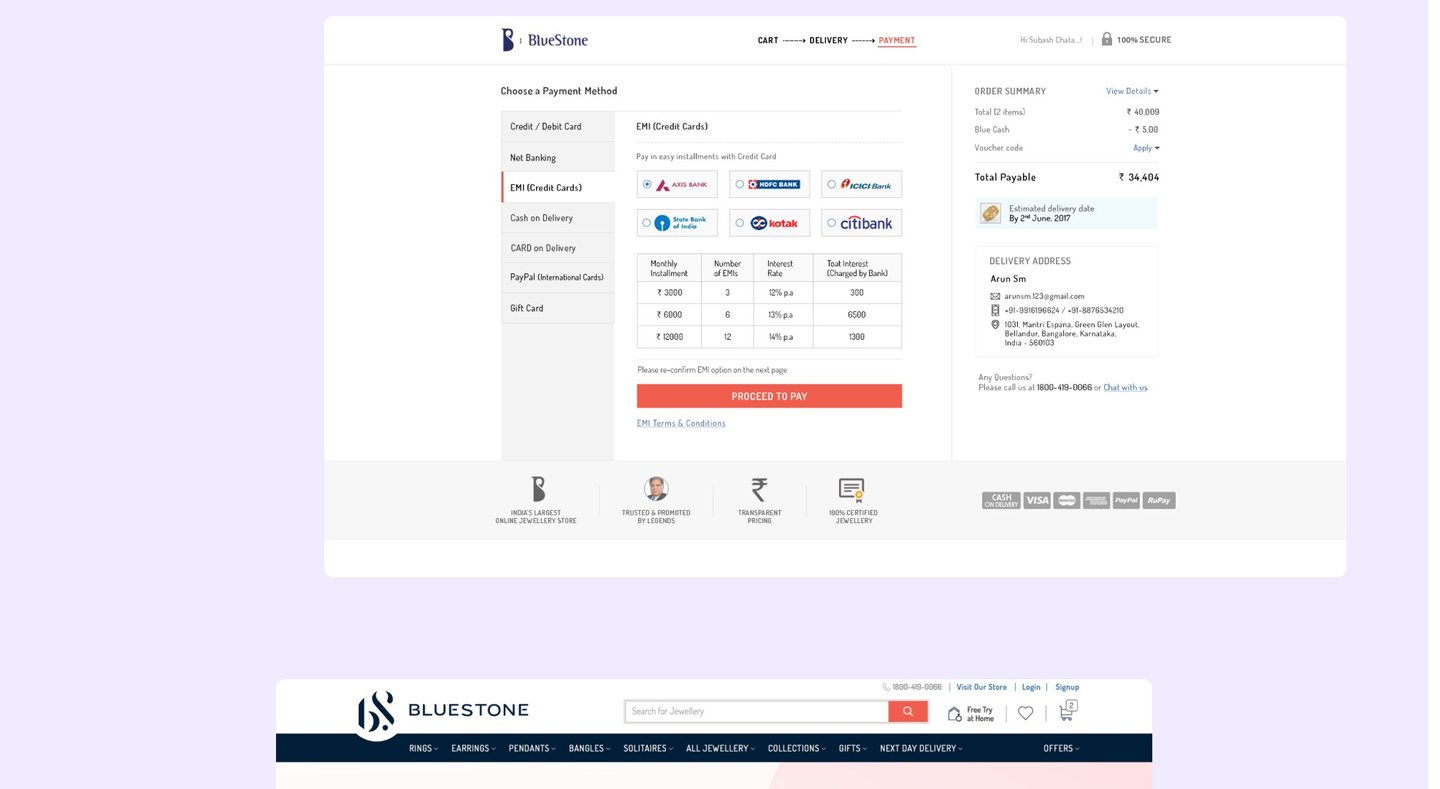Open the wishlist heart icon

click(x=1025, y=713)
